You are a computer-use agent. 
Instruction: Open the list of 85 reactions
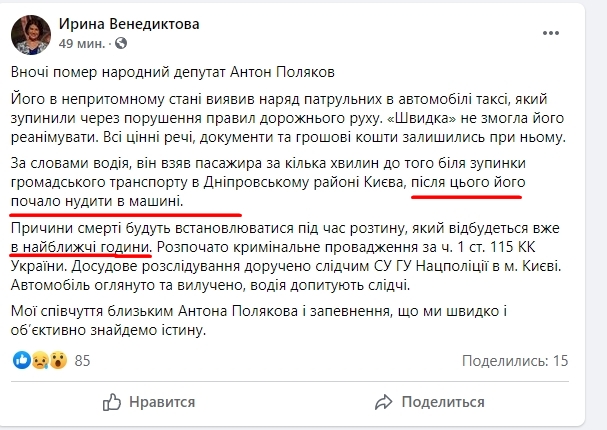click(x=82, y=359)
